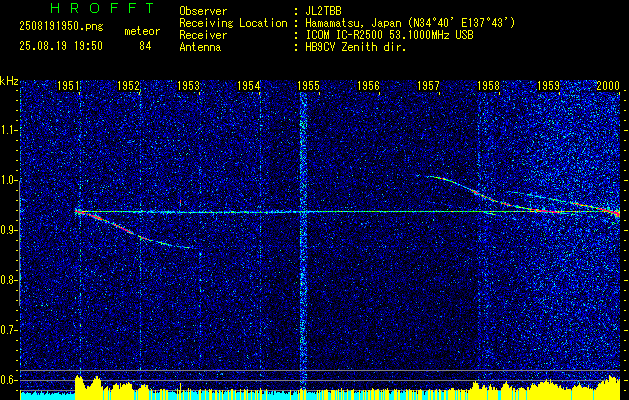
Task: Click the 2000 time marker
Action: (609, 85)
